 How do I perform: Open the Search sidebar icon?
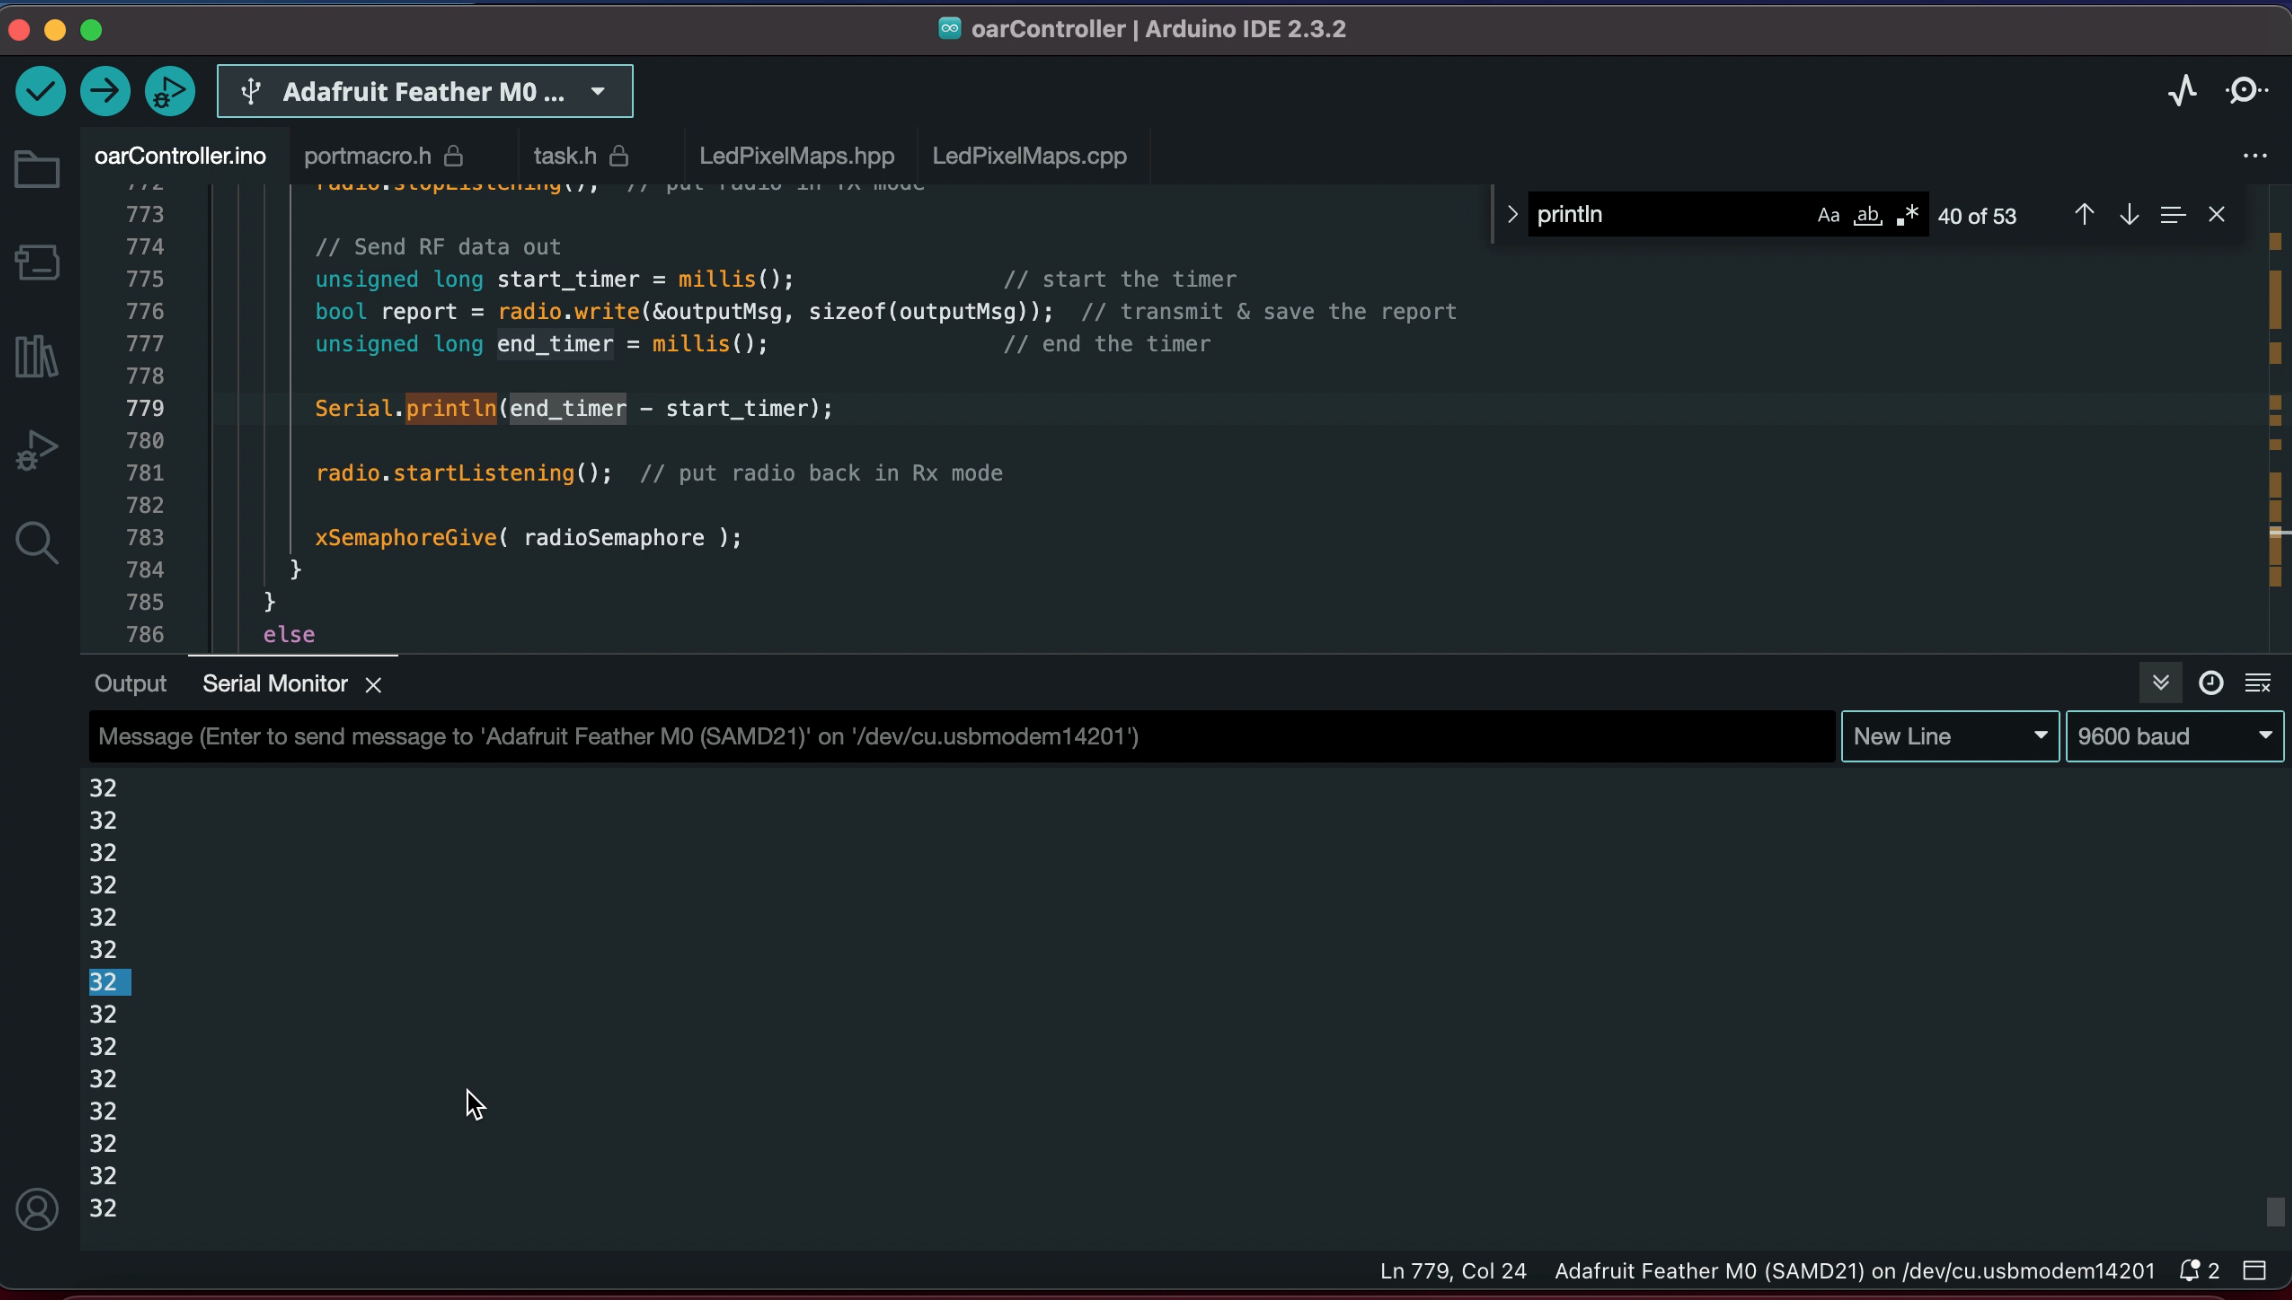[x=37, y=543]
